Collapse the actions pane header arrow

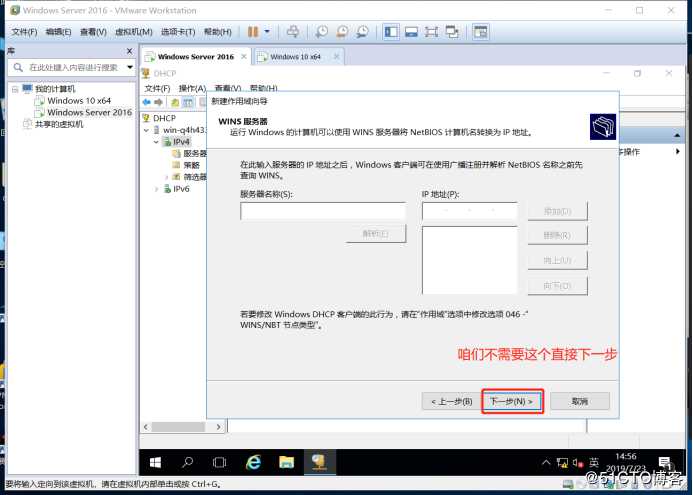click(x=677, y=135)
